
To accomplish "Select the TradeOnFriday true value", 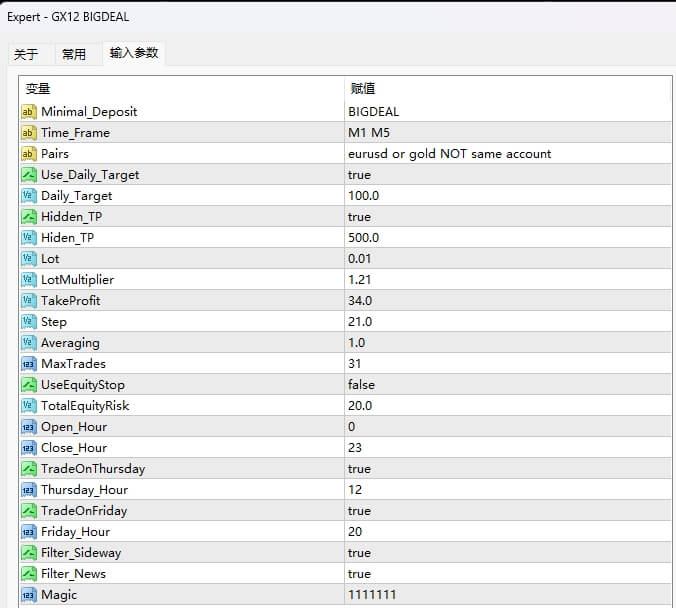I will click(359, 511).
